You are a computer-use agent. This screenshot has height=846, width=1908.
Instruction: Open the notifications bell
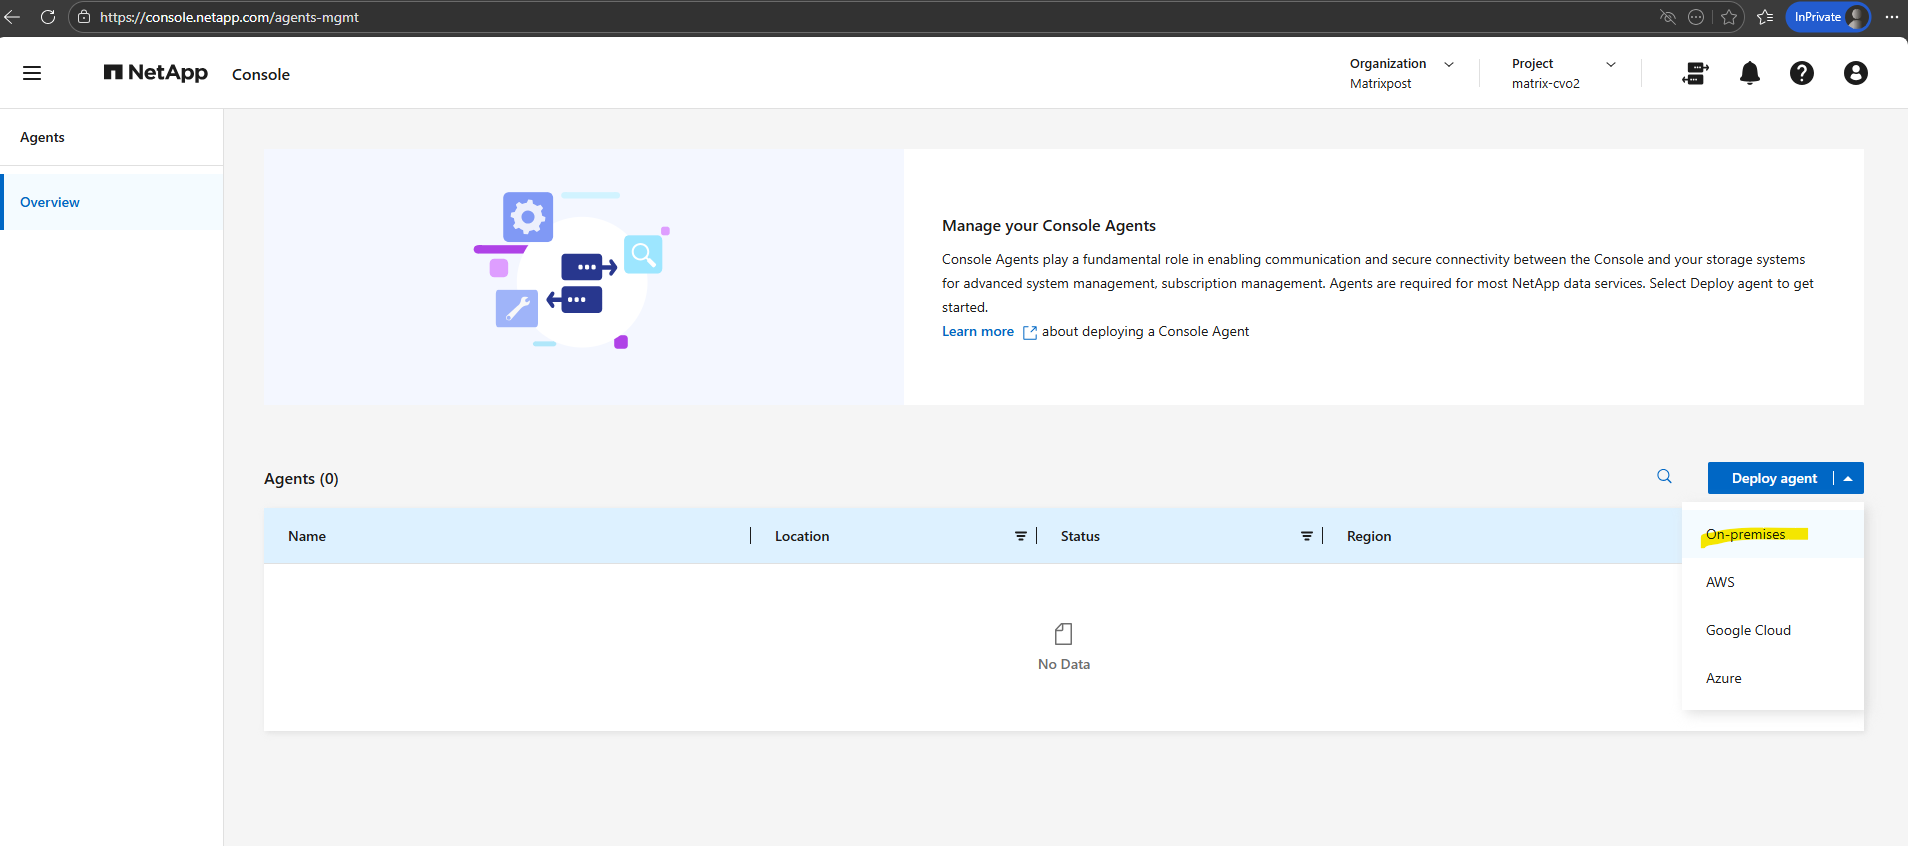pyautogui.click(x=1749, y=73)
